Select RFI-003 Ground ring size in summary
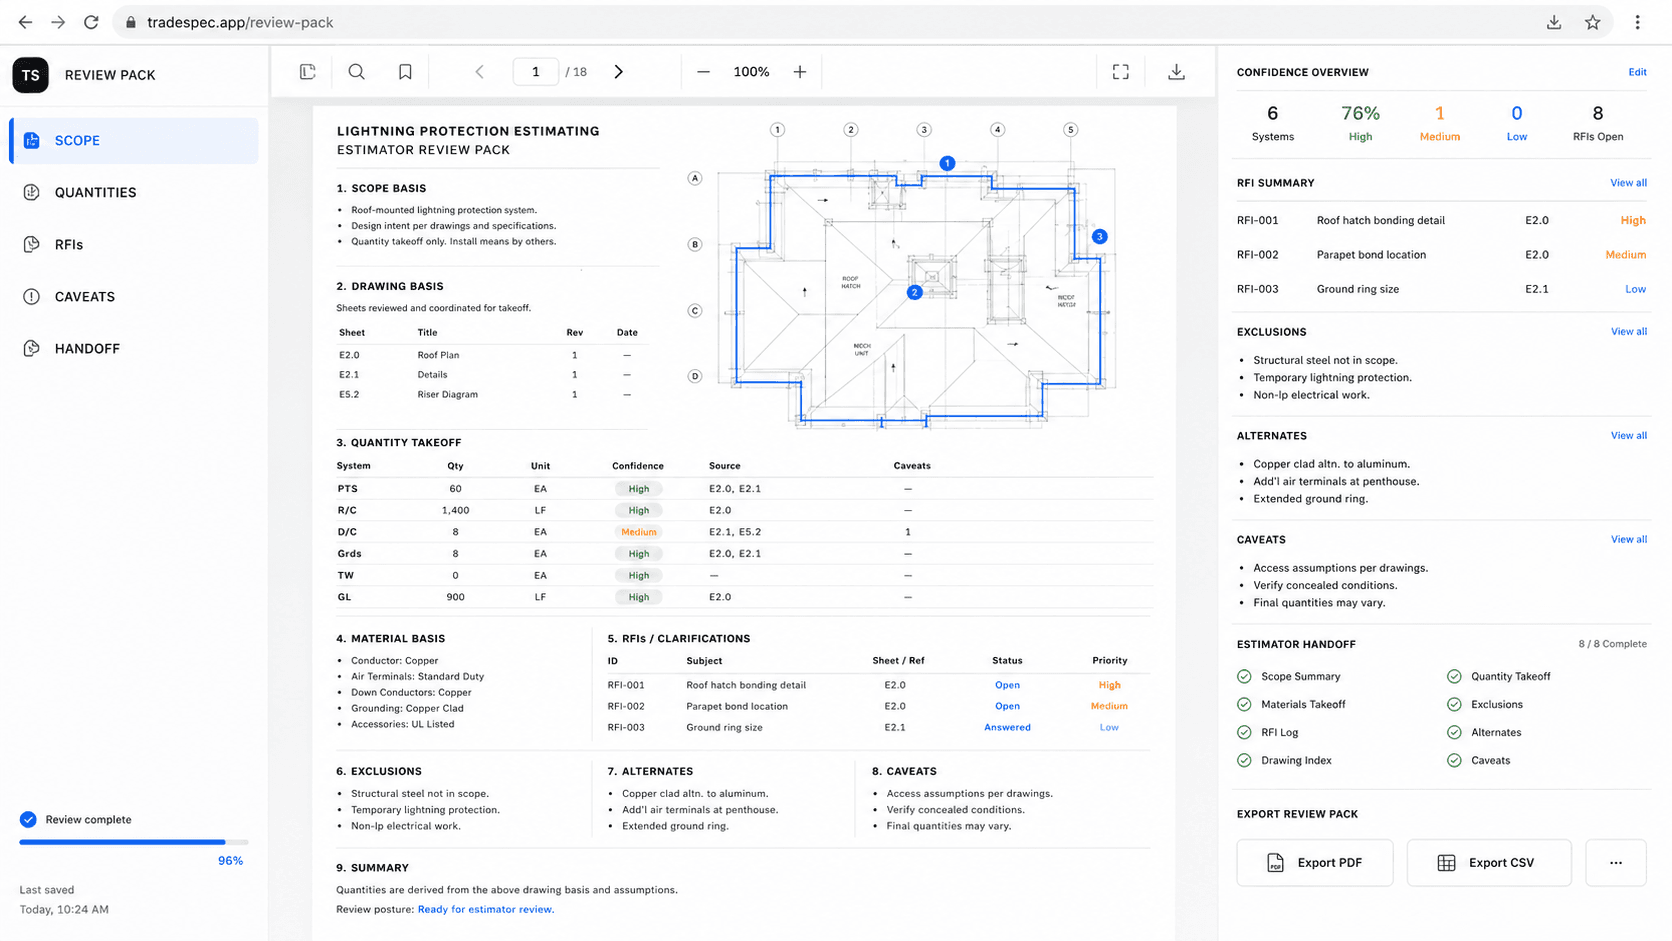1672x941 pixels. pyautogui.click(x=1442, y=289)
